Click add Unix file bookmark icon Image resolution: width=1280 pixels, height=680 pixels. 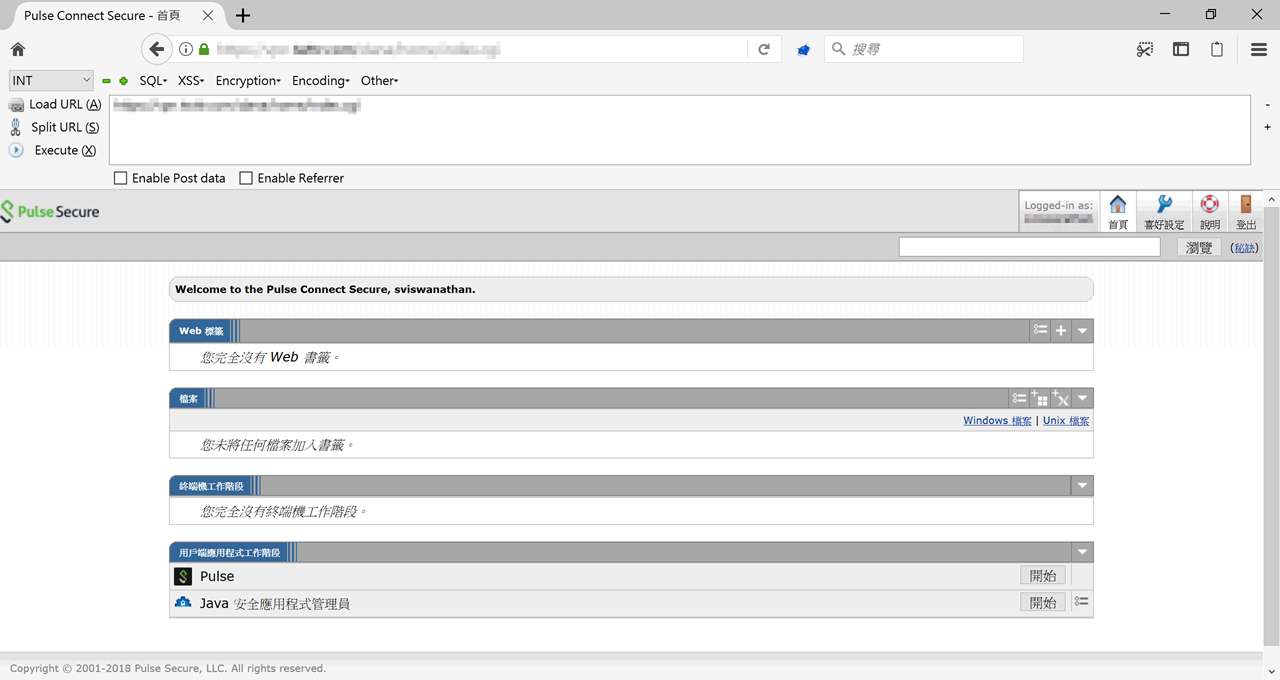point(1062,398)
